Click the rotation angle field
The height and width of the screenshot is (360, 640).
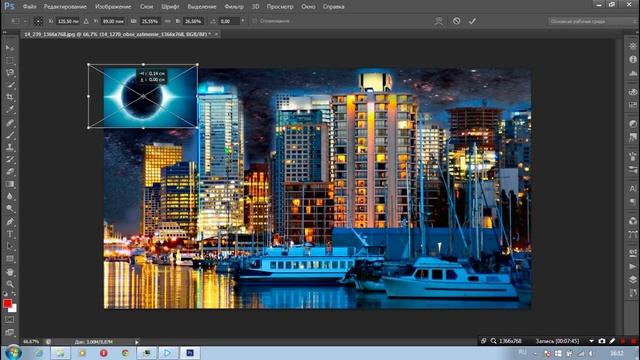coord(229,21)
